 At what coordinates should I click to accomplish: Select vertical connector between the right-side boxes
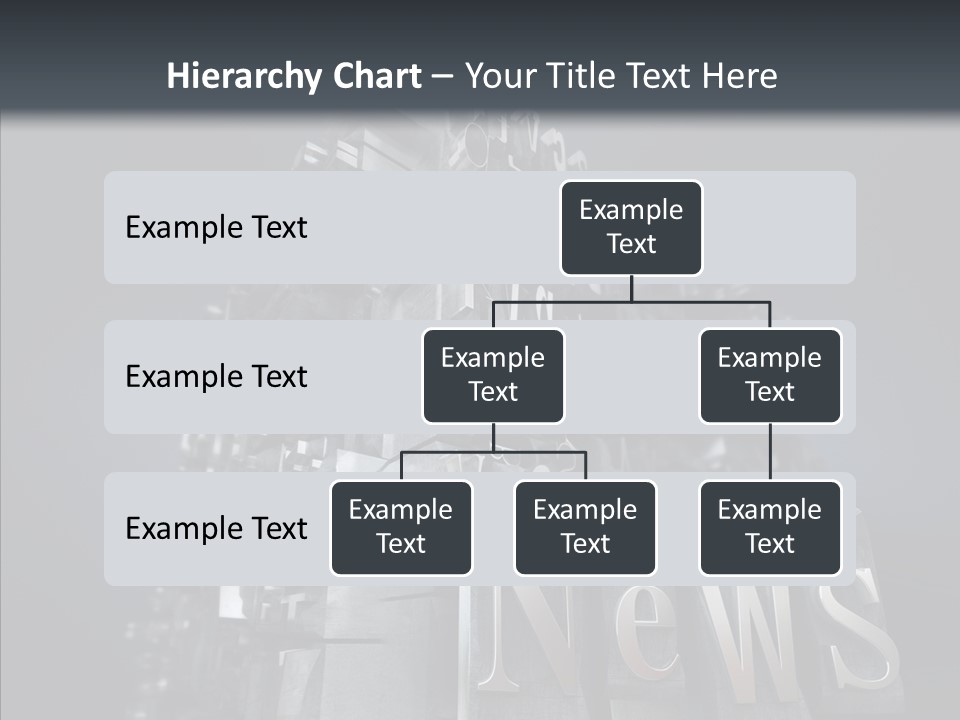pyautogui.click(x=770, y=452)
